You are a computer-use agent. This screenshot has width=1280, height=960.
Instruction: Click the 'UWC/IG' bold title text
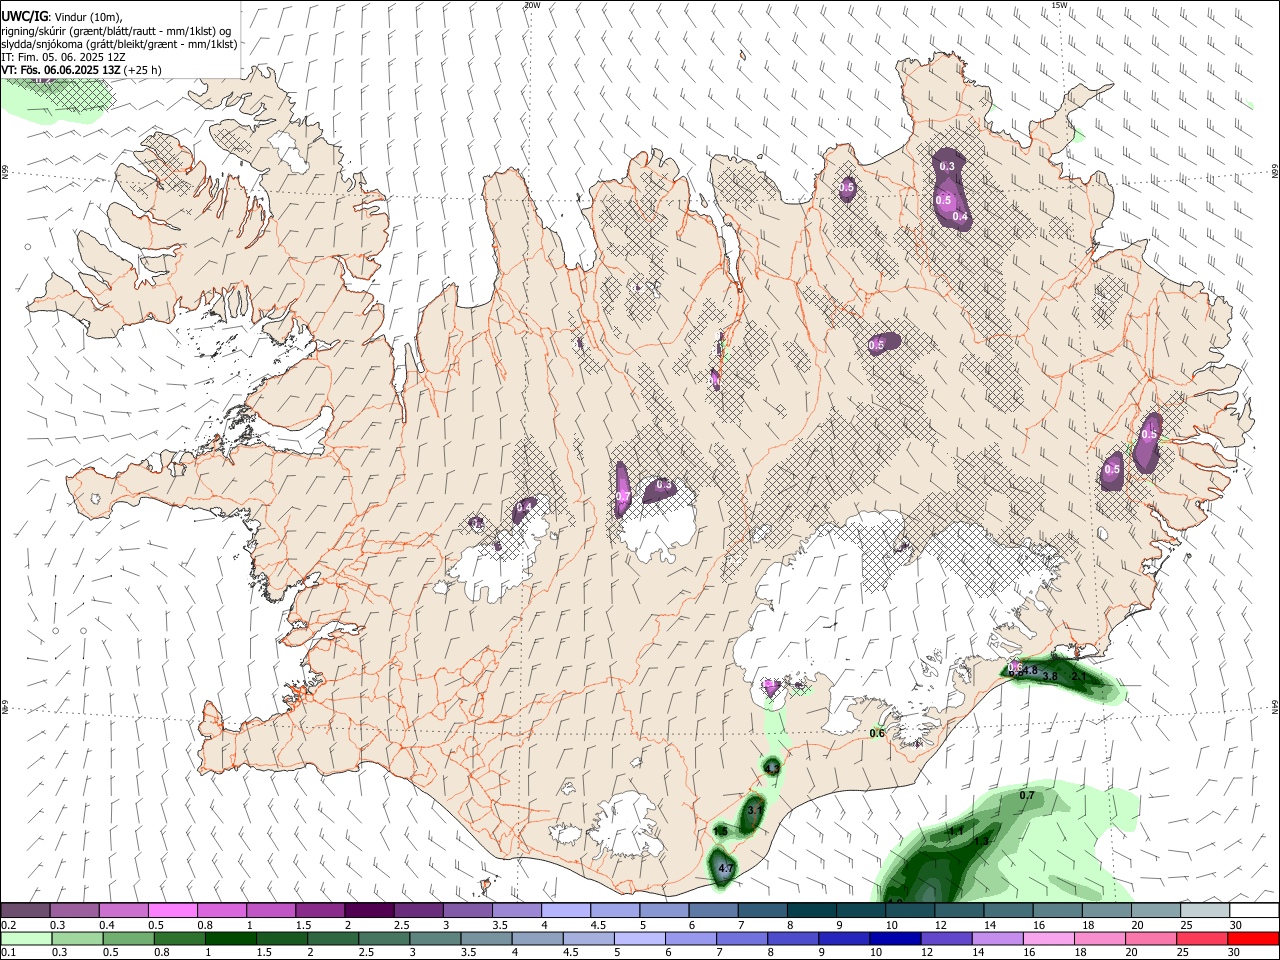click(x=24, y=15)
